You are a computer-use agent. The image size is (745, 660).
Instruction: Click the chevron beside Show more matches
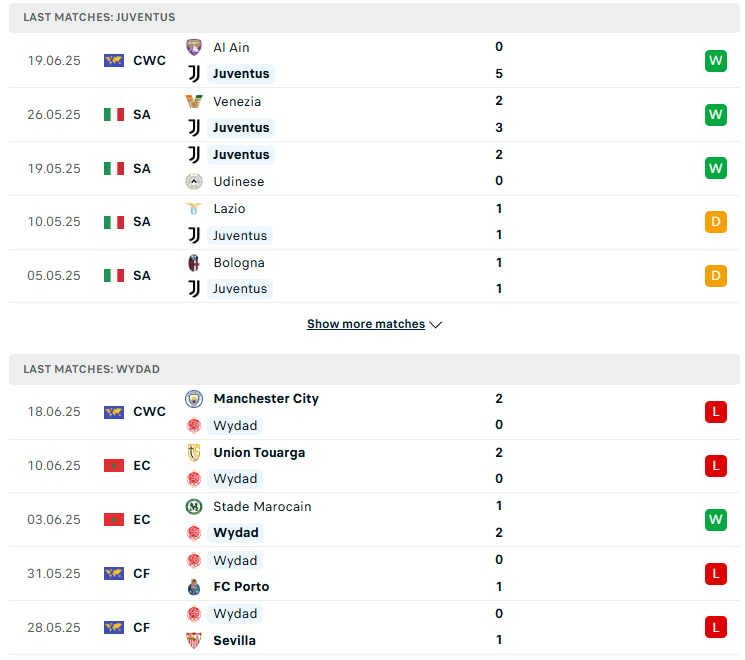tap(435, 325)
